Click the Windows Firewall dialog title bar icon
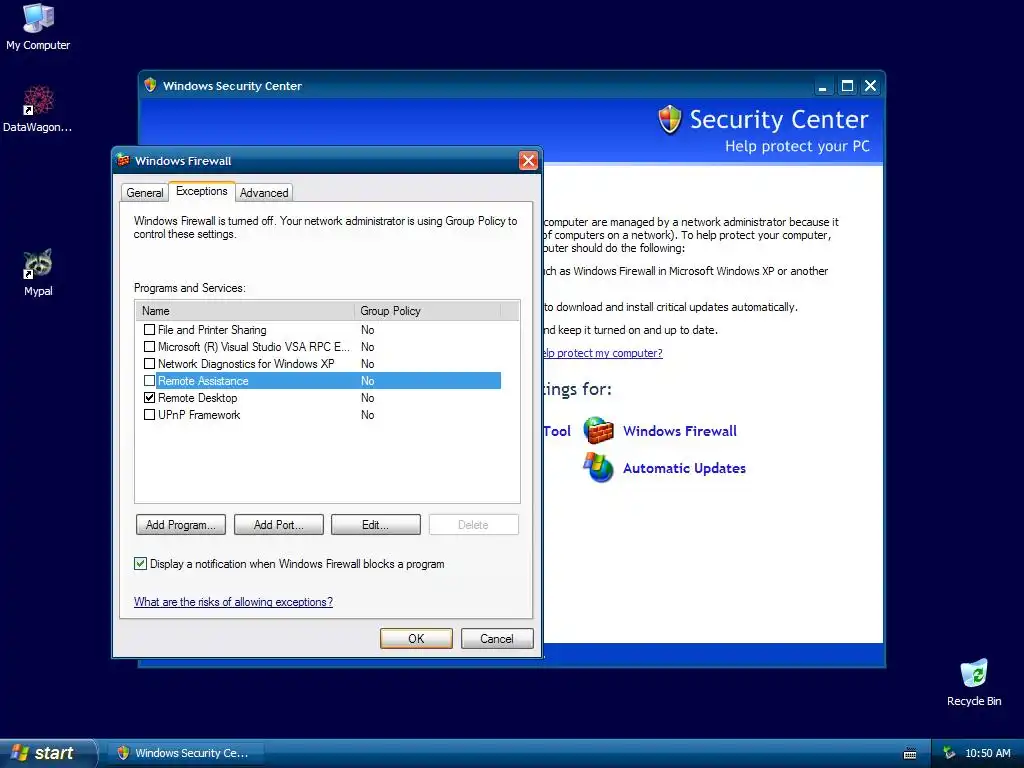The width and height of the screenshot is (1024, 768). (123, 160)
